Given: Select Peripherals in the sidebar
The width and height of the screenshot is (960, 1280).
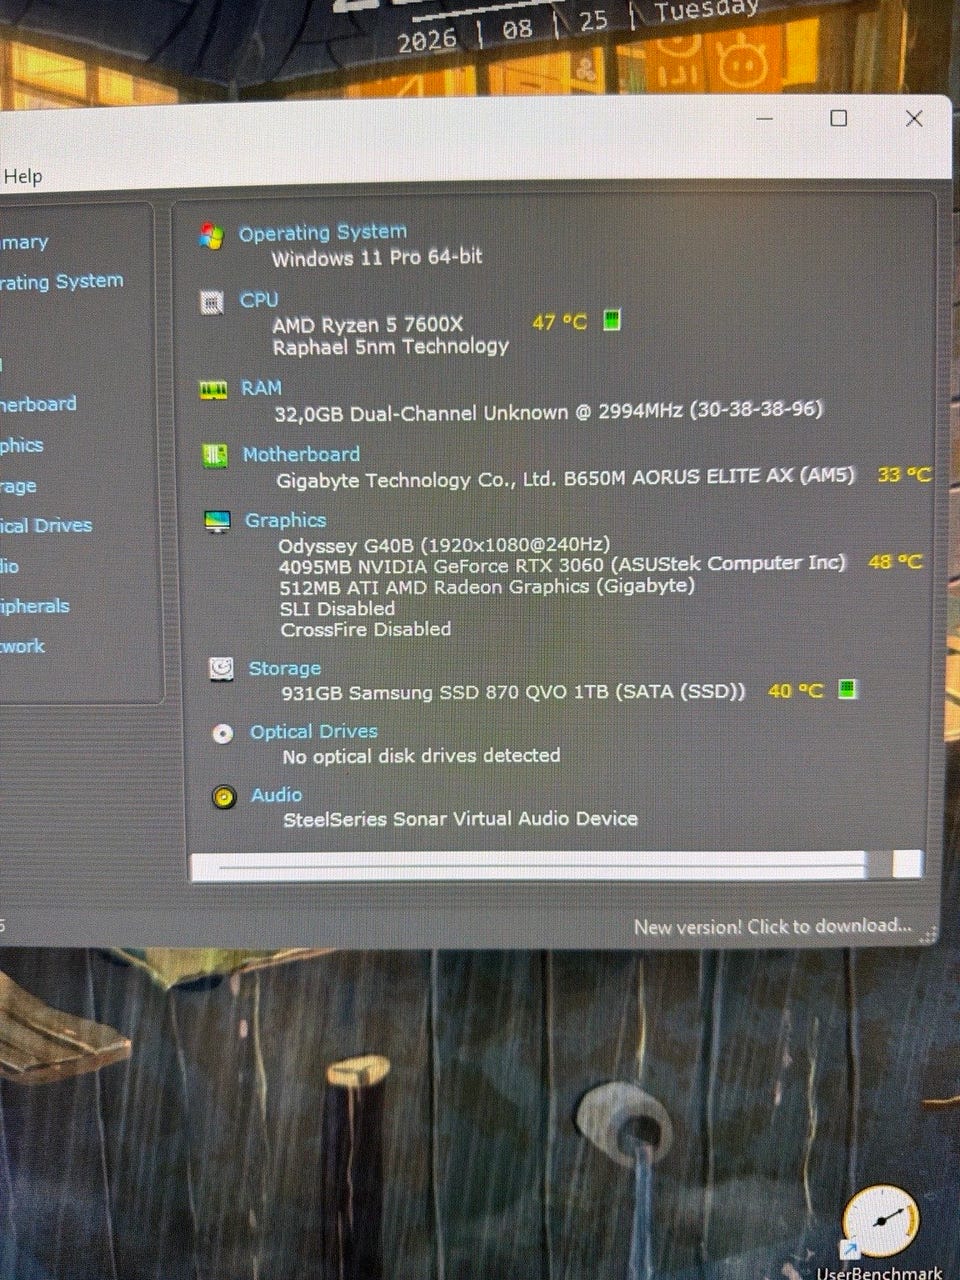Looking at the screenshot, I should [x=35, y=606].
